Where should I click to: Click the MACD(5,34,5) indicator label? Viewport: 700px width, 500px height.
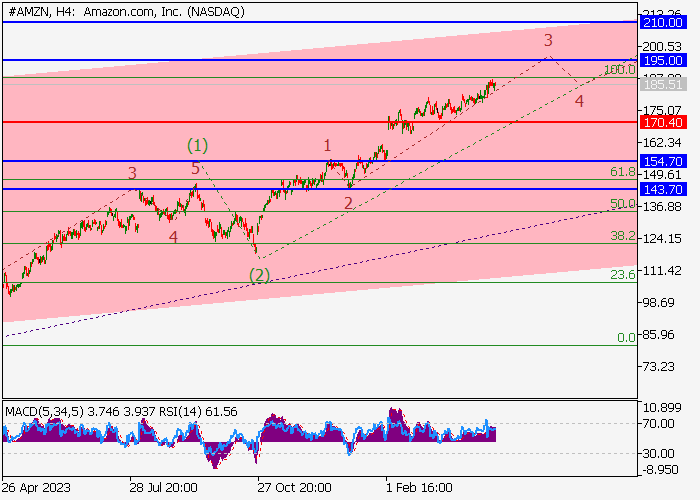(44, 411)
